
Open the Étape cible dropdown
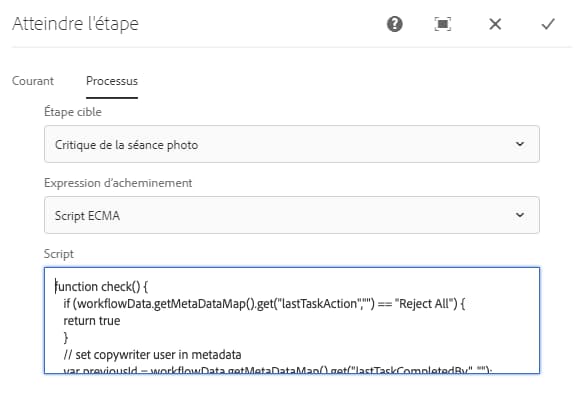292,144
